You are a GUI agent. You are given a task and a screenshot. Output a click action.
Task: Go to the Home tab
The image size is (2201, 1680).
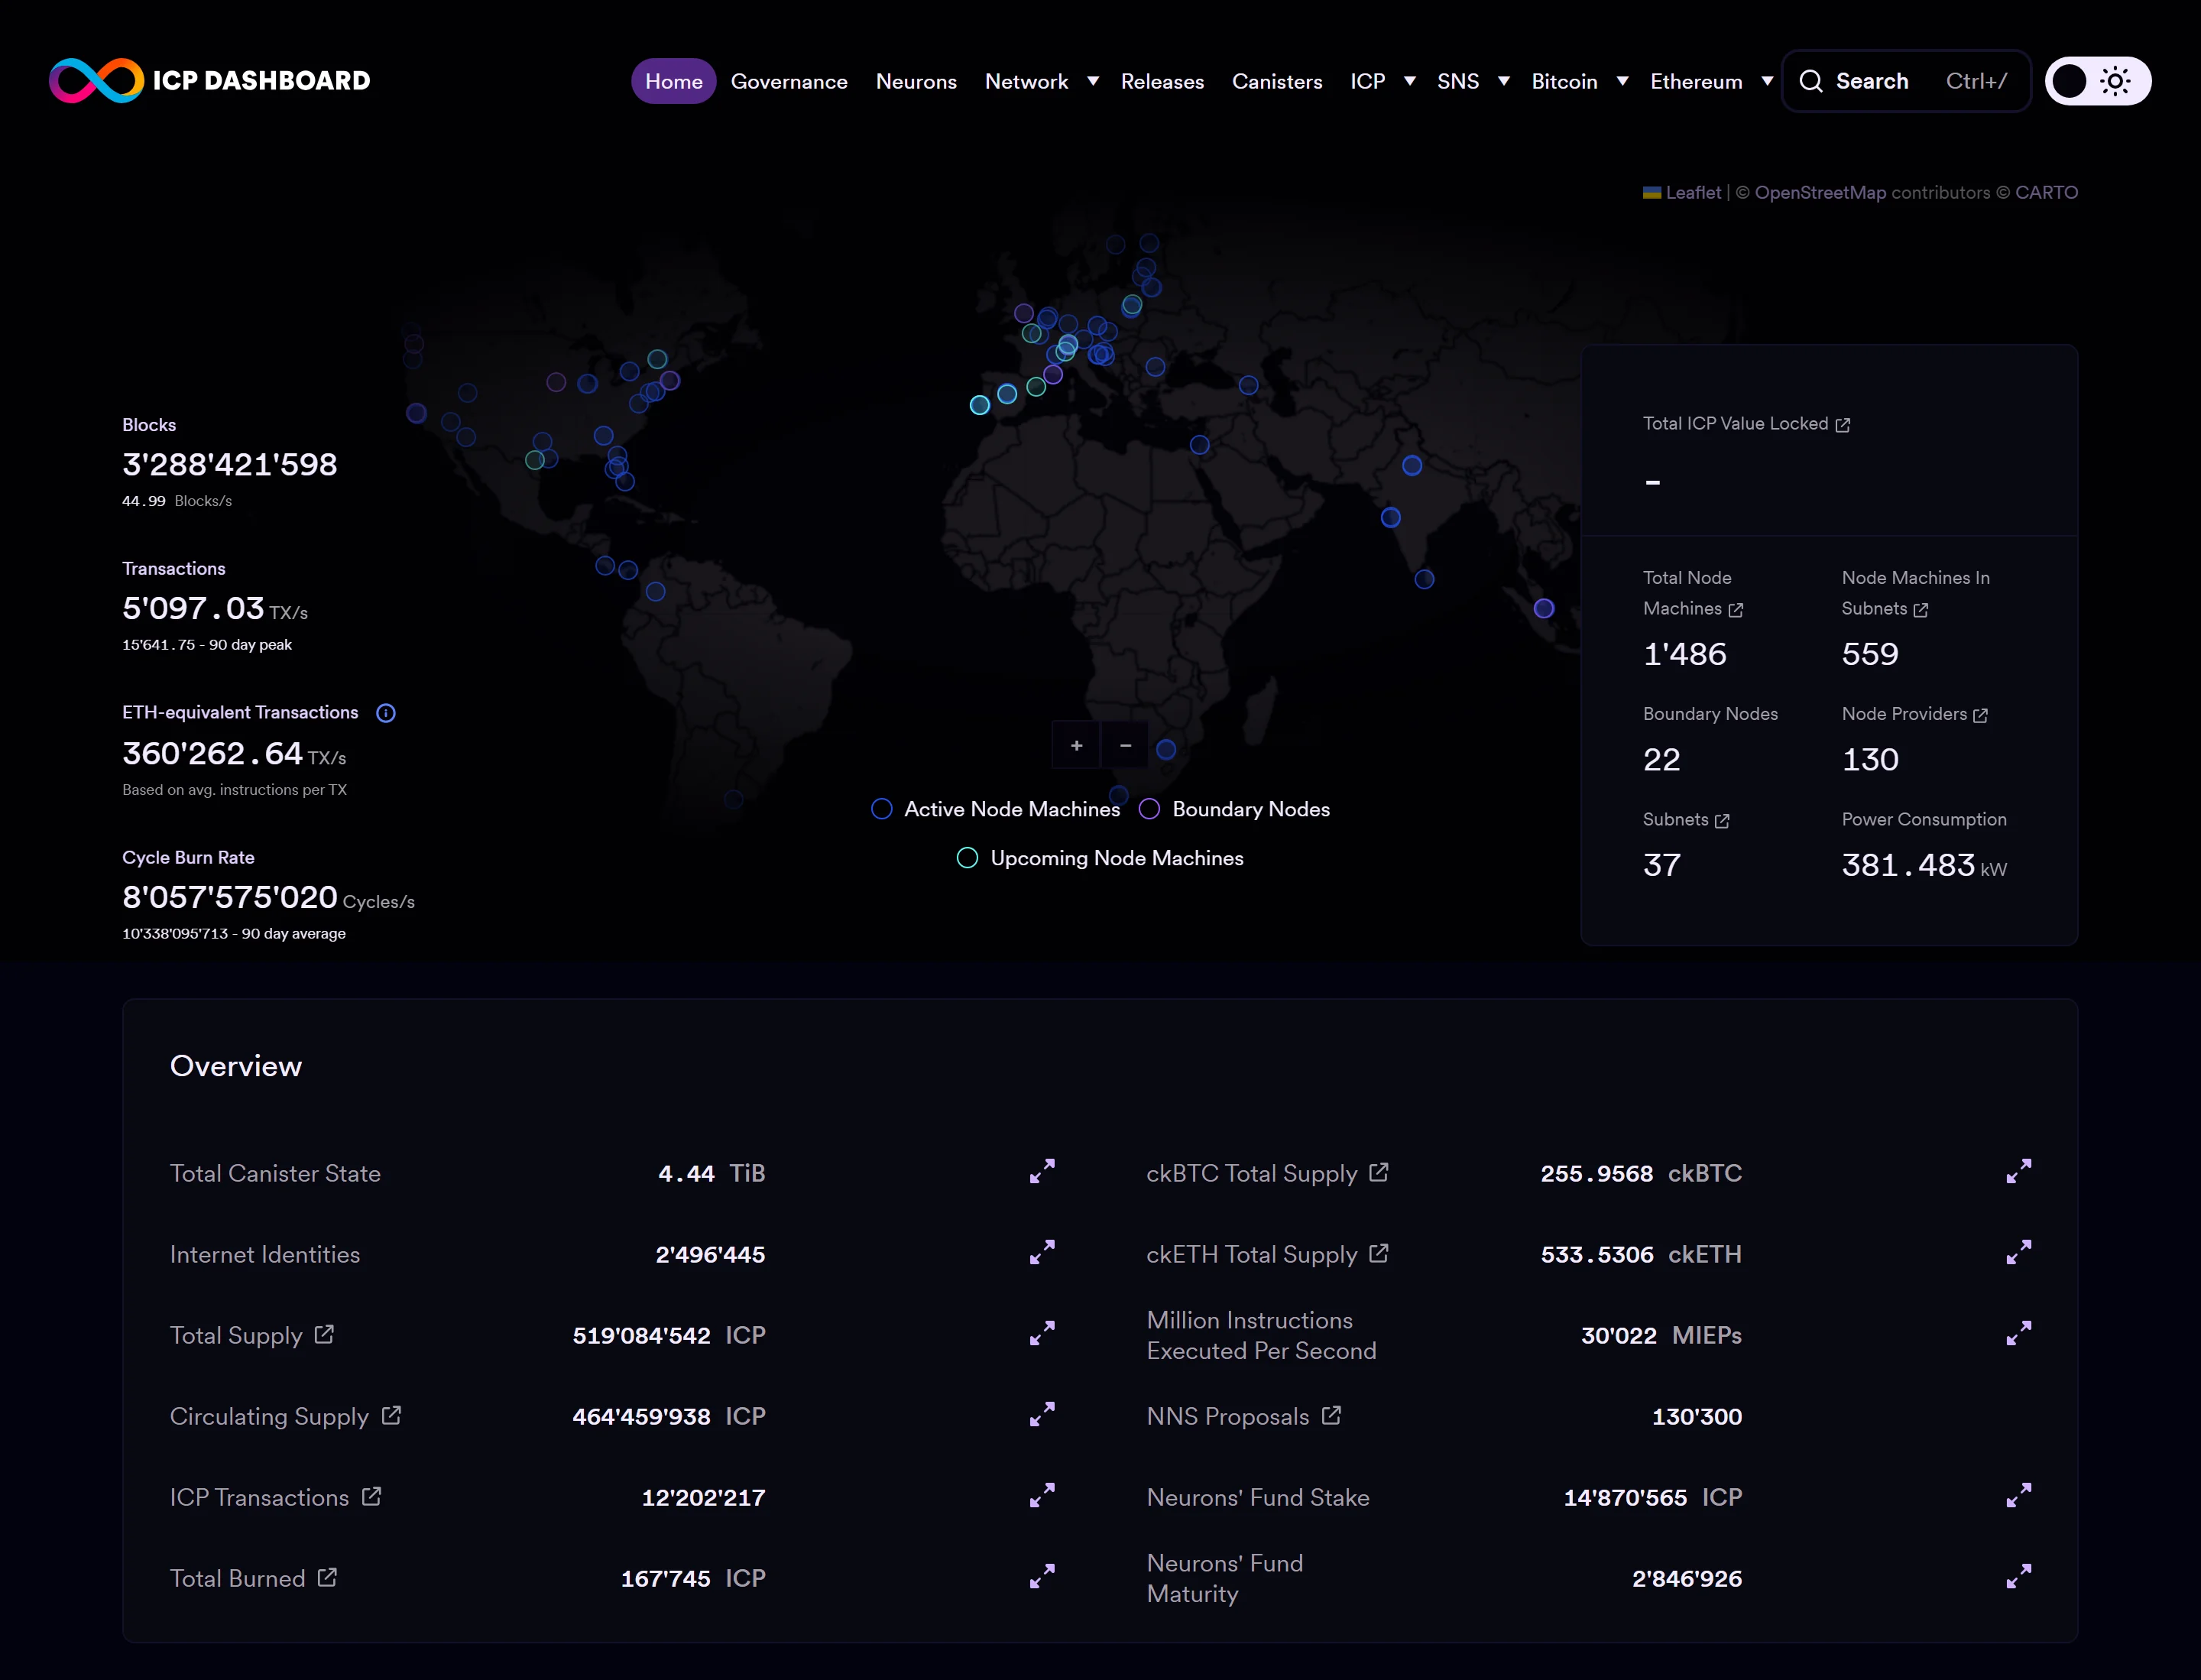tap(673, 81)
